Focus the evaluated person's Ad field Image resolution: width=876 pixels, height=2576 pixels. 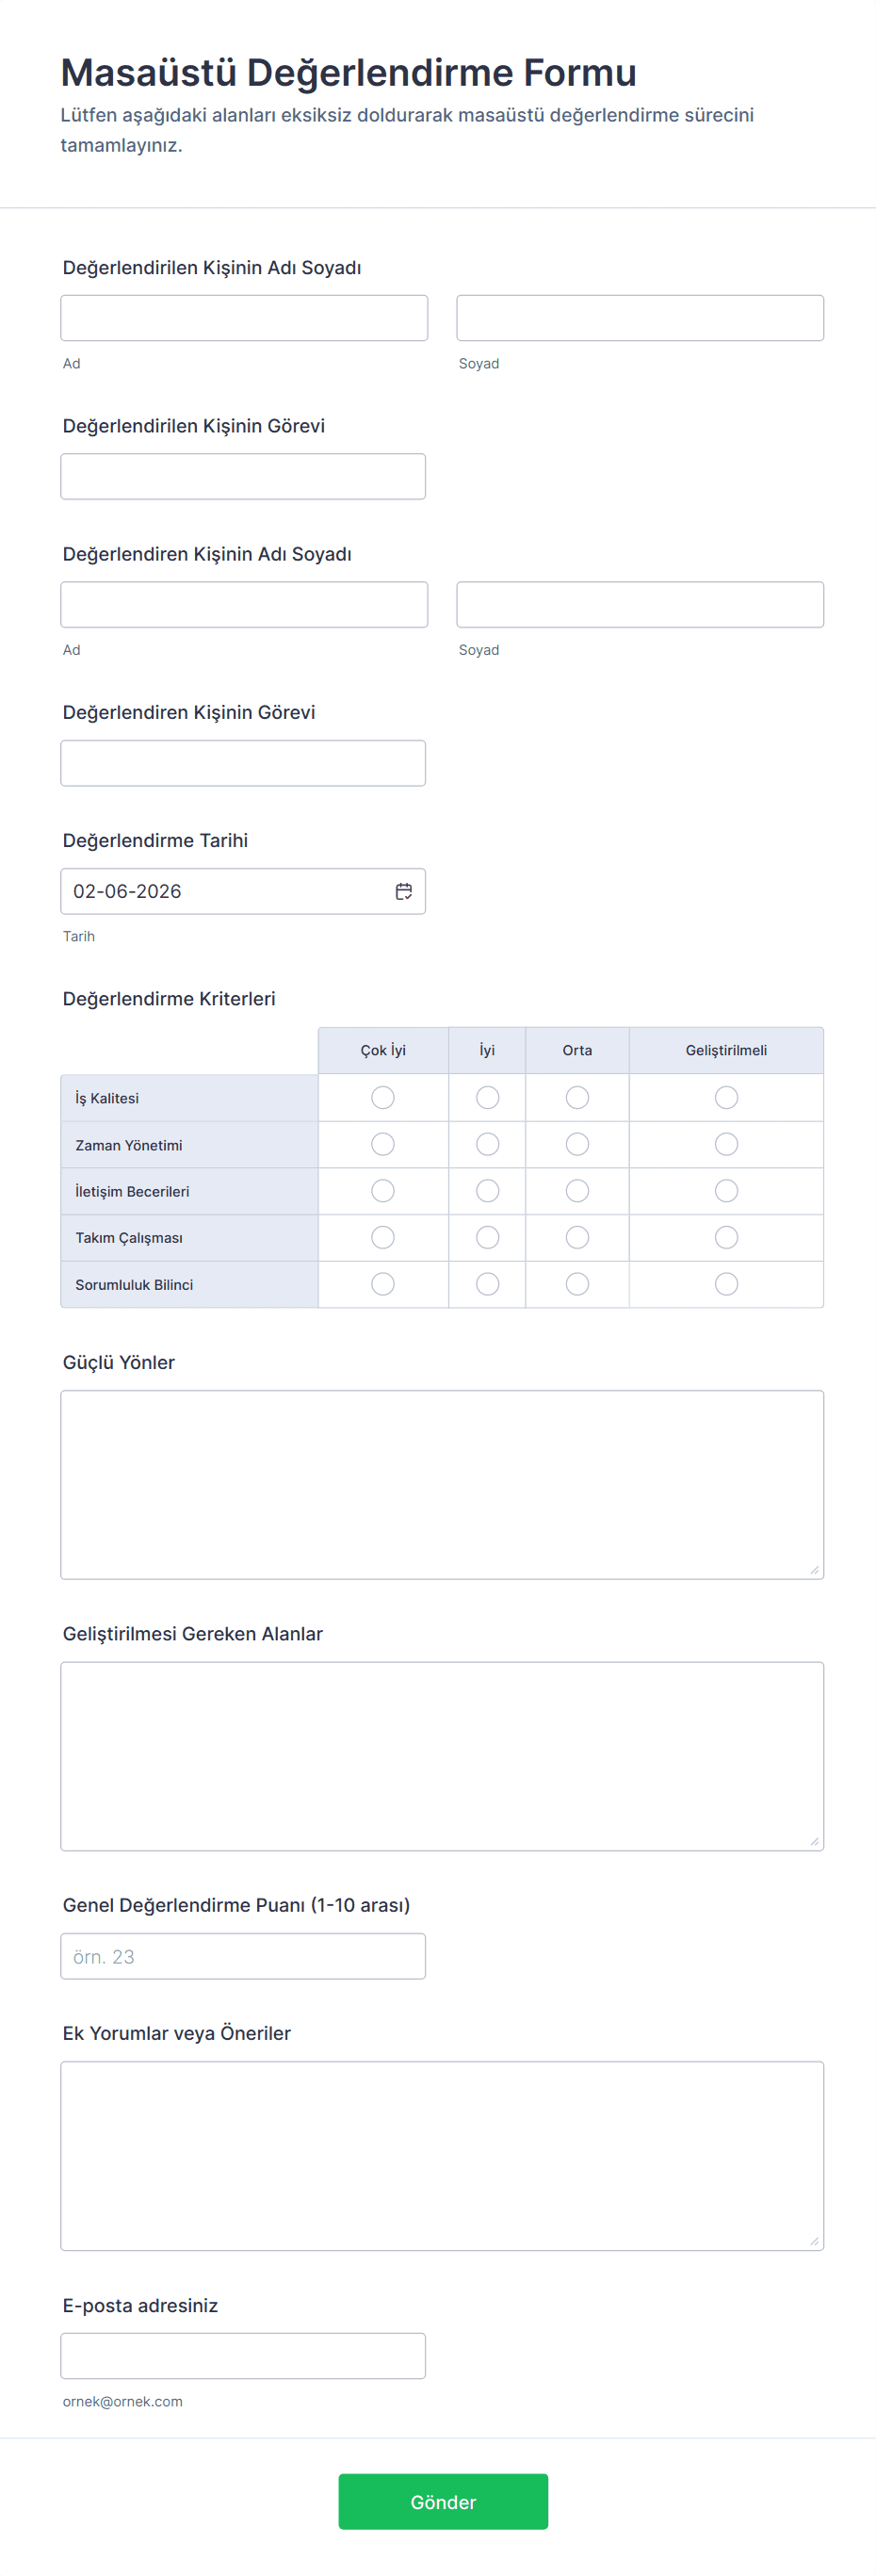(x=244, y=318)
